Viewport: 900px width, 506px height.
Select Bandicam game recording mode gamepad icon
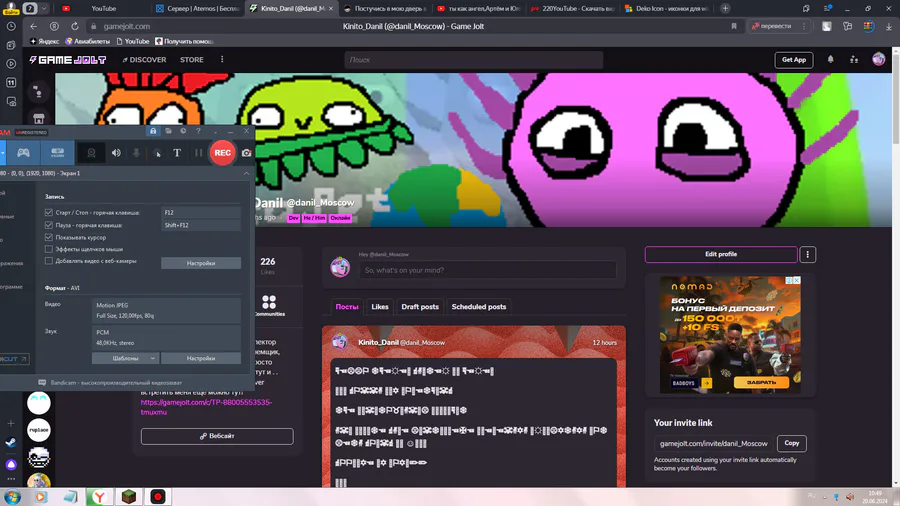24,153
